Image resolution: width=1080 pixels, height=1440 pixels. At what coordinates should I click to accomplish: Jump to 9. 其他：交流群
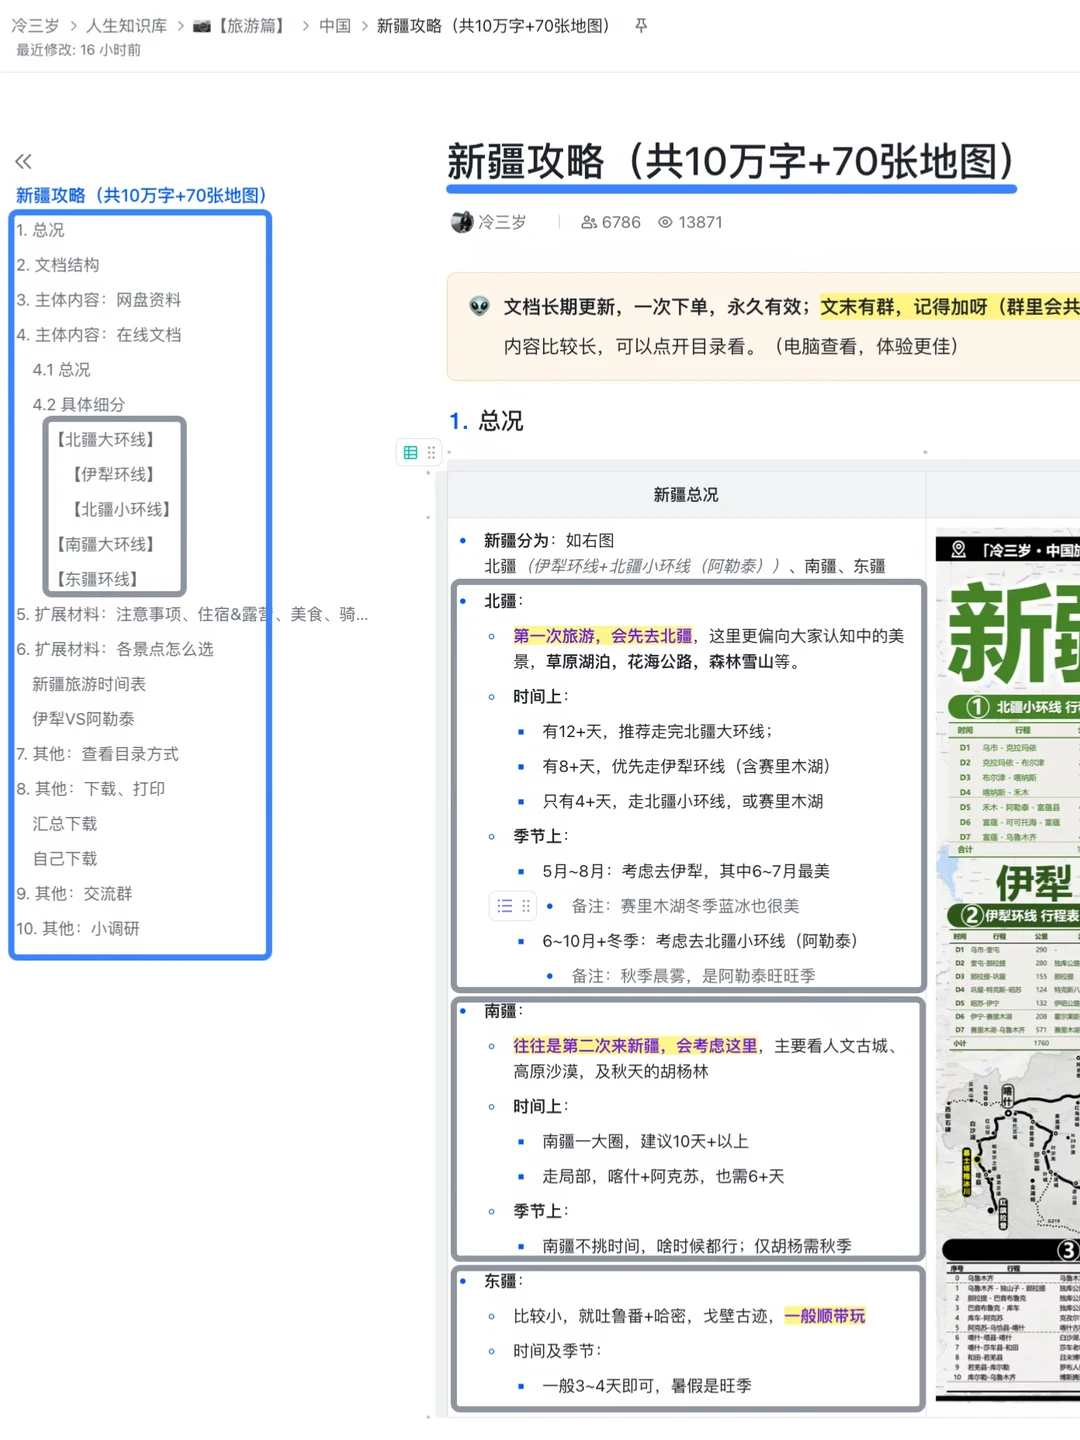pyautogui.click(x=73, y=895)
